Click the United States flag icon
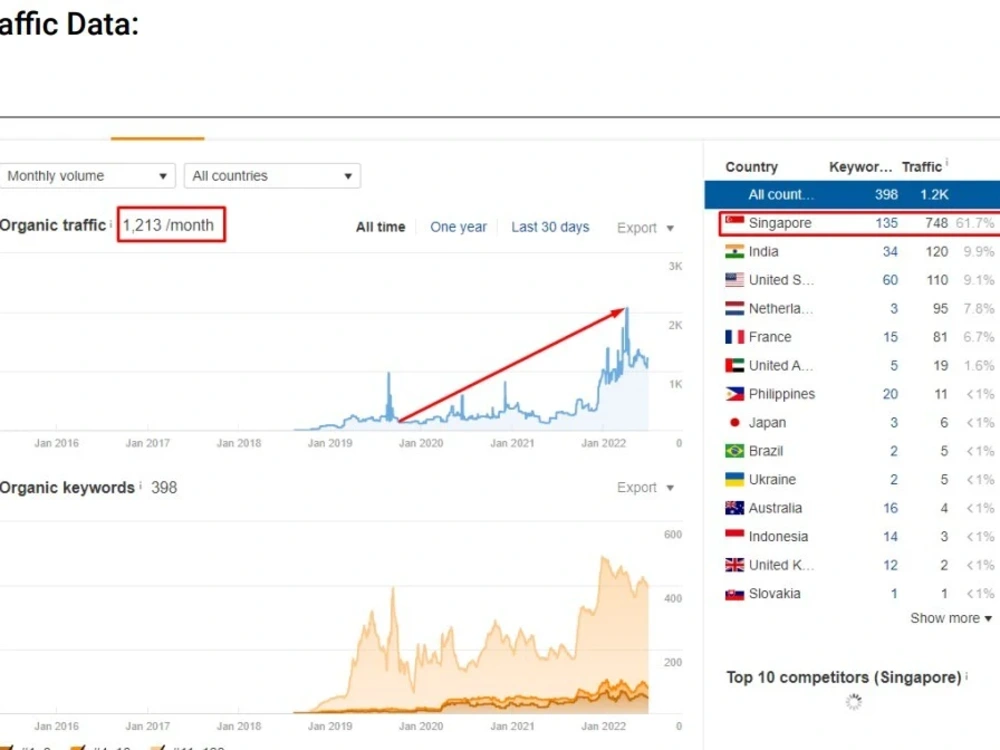The image size is (1000, 750). pos(735,279)
